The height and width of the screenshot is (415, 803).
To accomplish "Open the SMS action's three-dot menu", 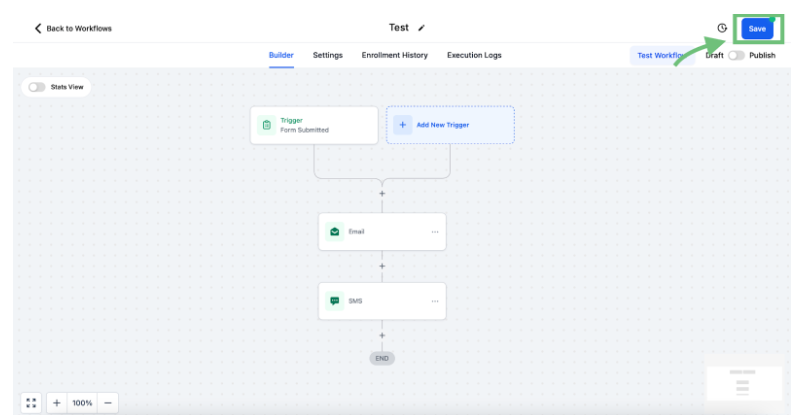I will [x=435, y=301].
